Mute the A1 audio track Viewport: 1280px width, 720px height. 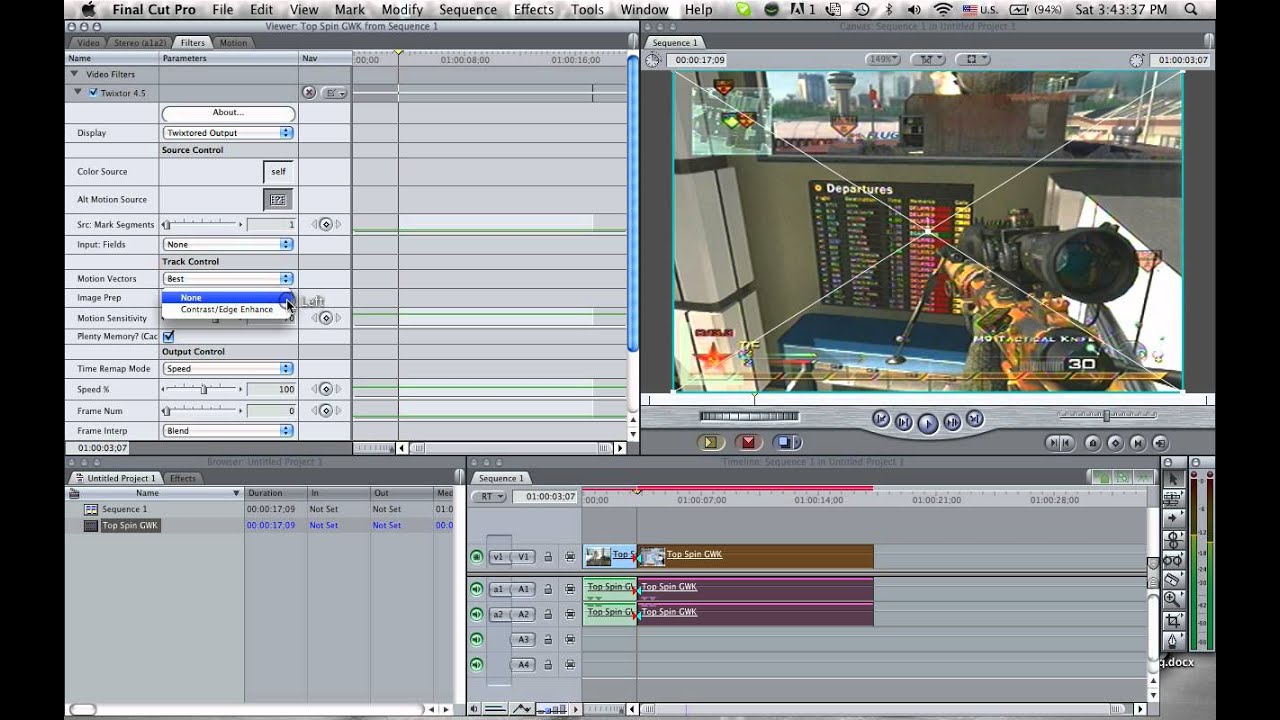click(476, 589)
